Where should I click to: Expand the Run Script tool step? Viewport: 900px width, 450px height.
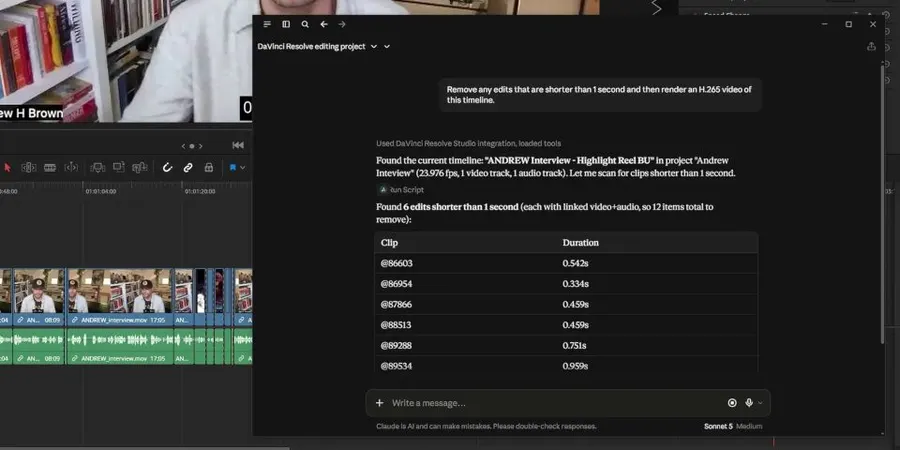click(401, 189)
